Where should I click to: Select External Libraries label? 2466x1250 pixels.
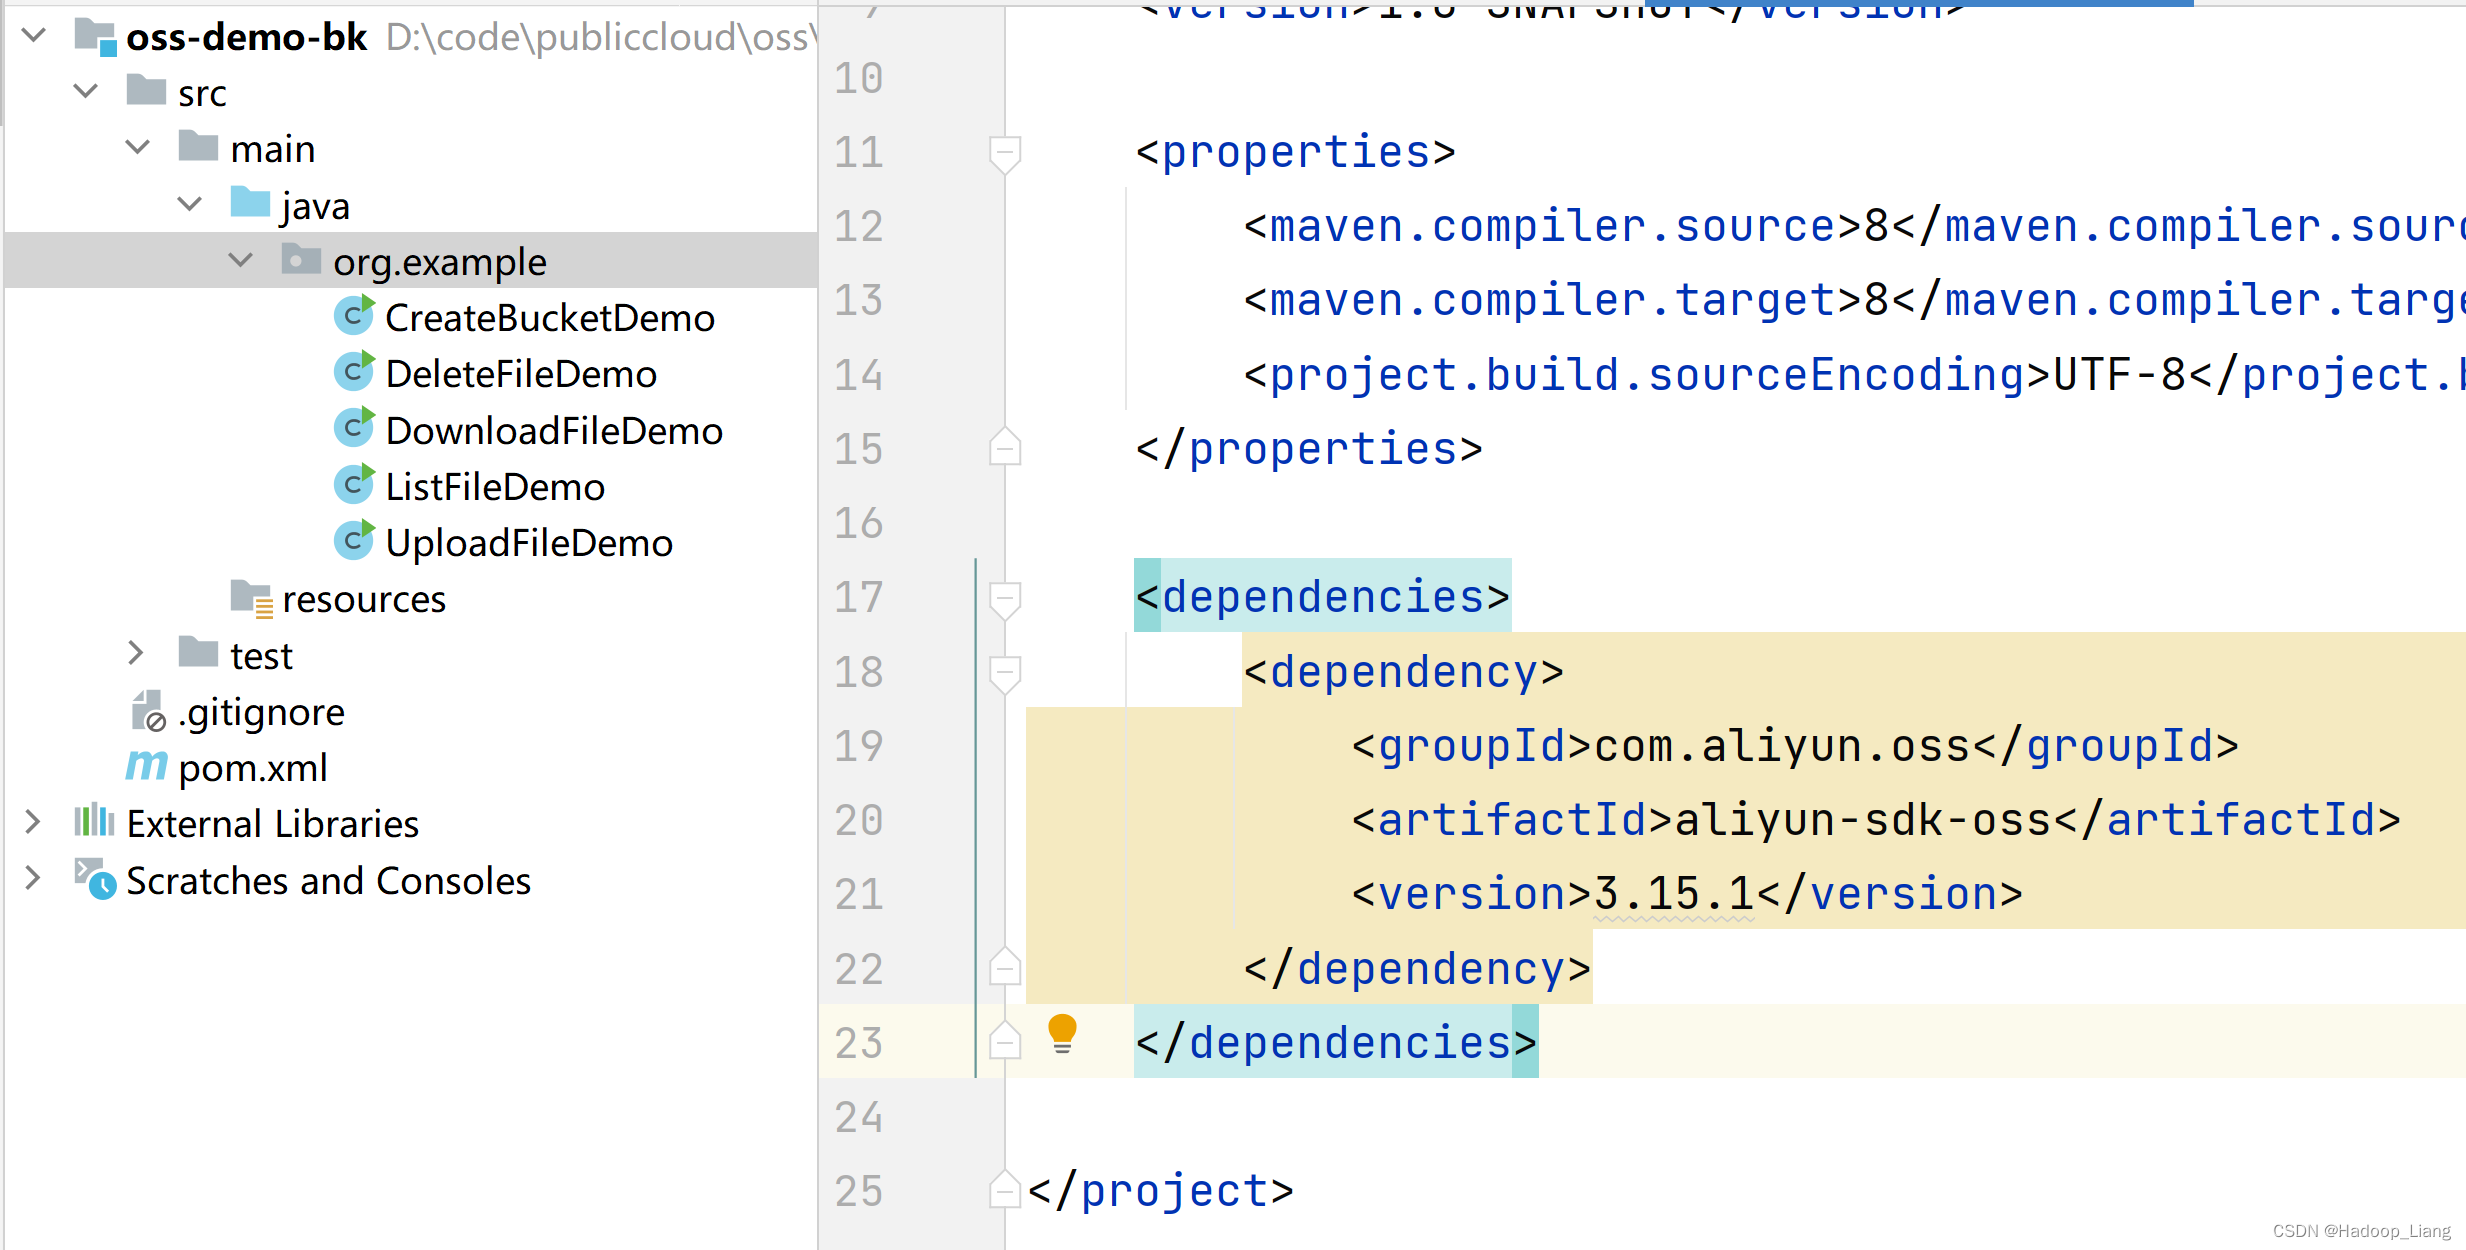[273, 824]
